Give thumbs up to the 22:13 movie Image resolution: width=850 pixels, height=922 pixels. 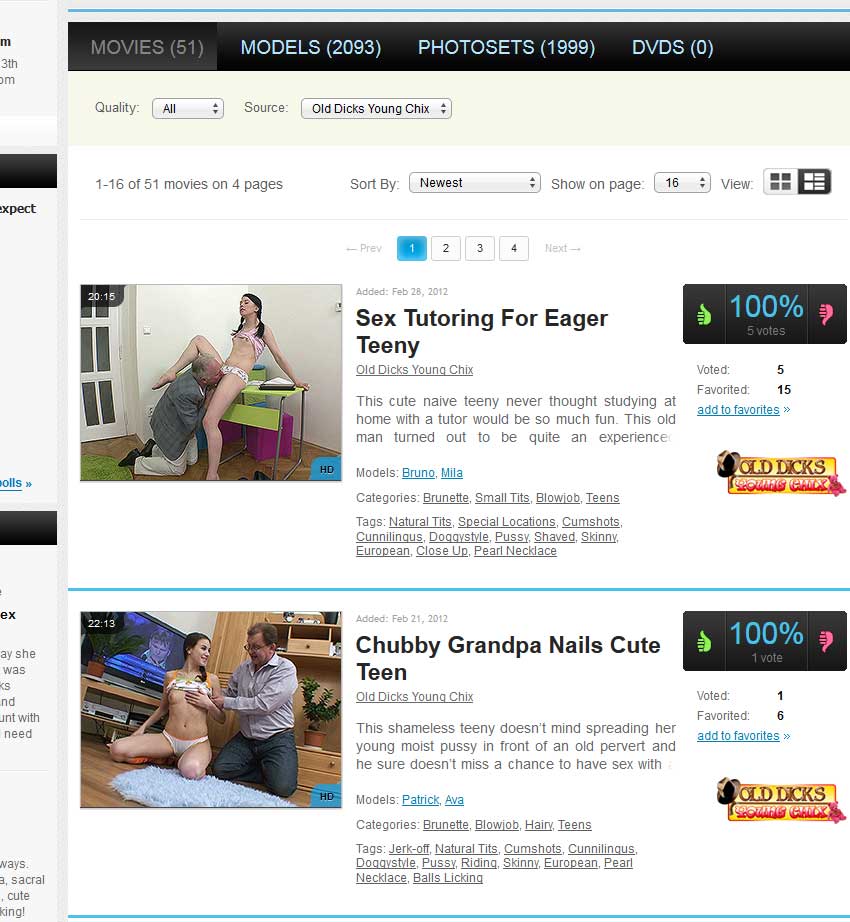click(704, 642)
